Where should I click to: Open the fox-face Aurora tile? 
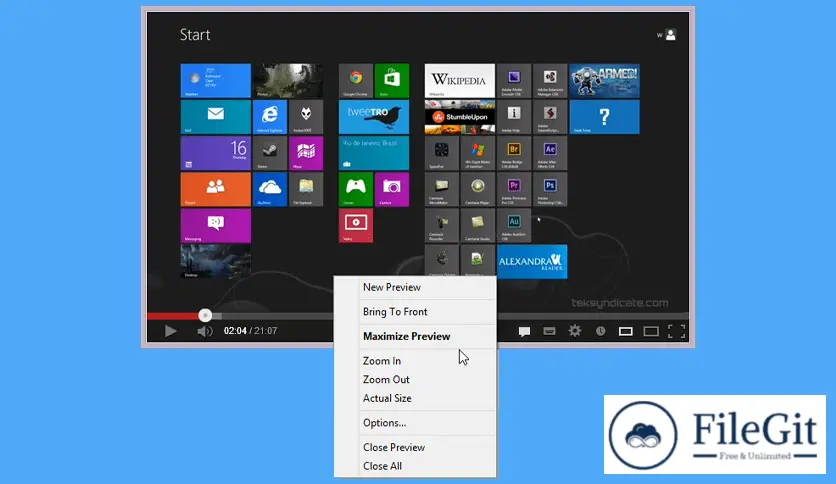[x=306, y=117]
